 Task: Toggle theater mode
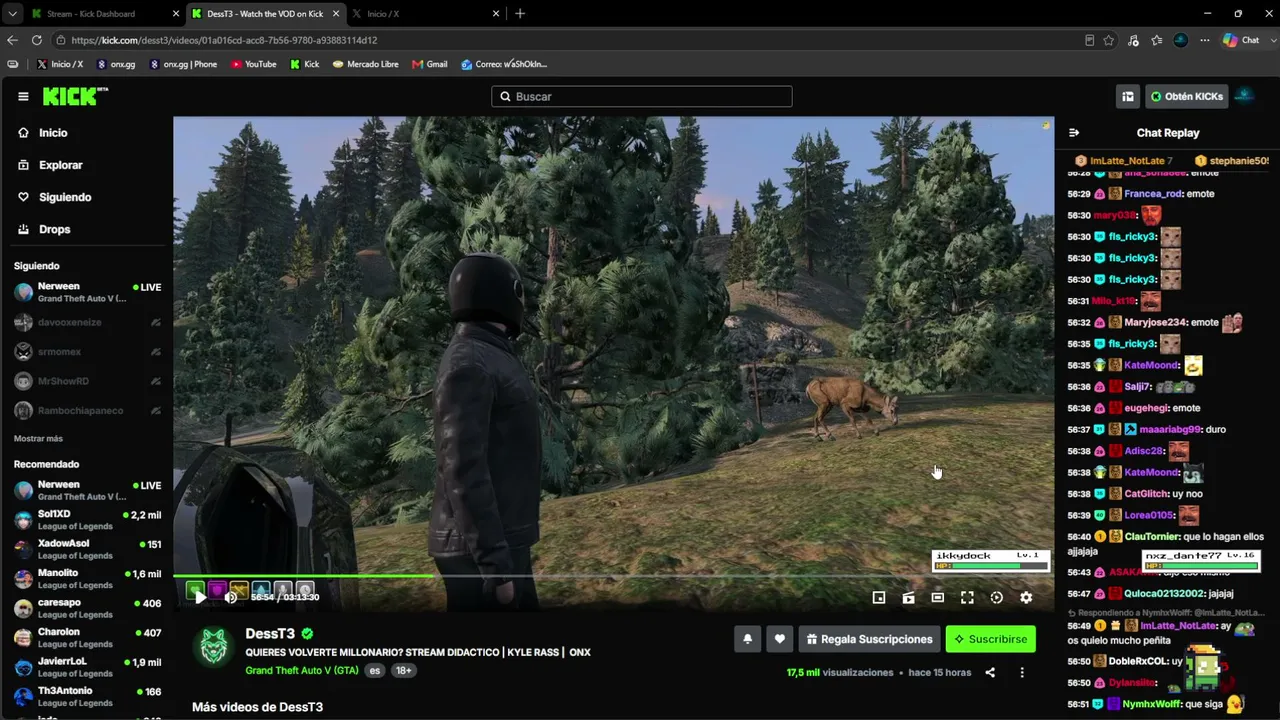(x=938, y=597)
